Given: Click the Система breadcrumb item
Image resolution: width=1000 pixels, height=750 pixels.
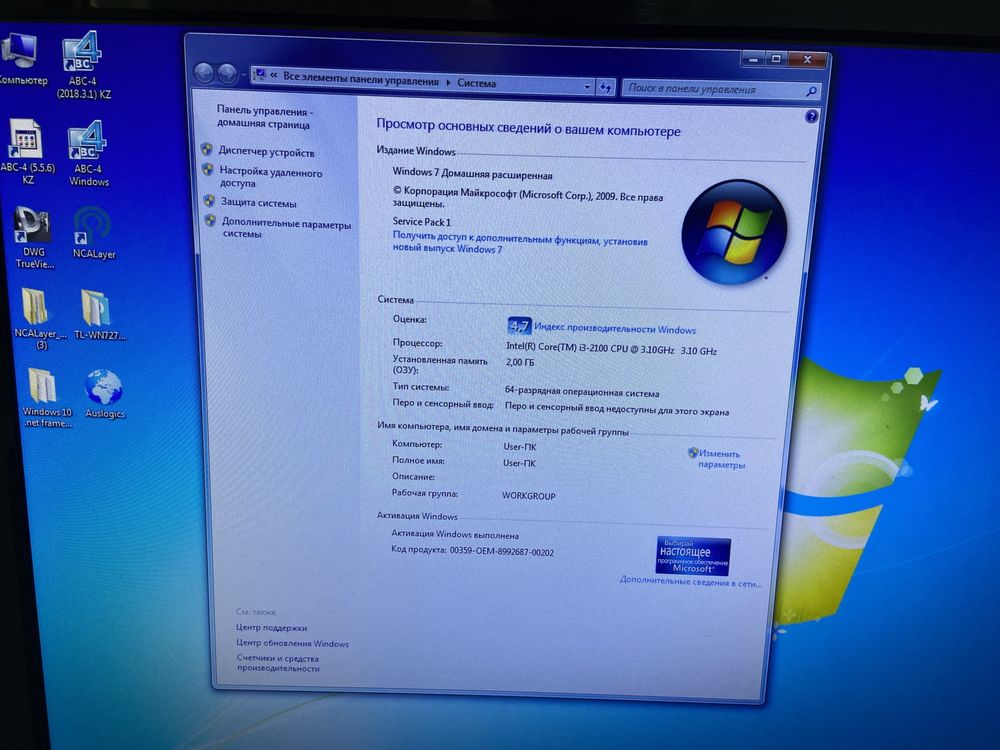Looking at the screenshot, I should (476, 83).
